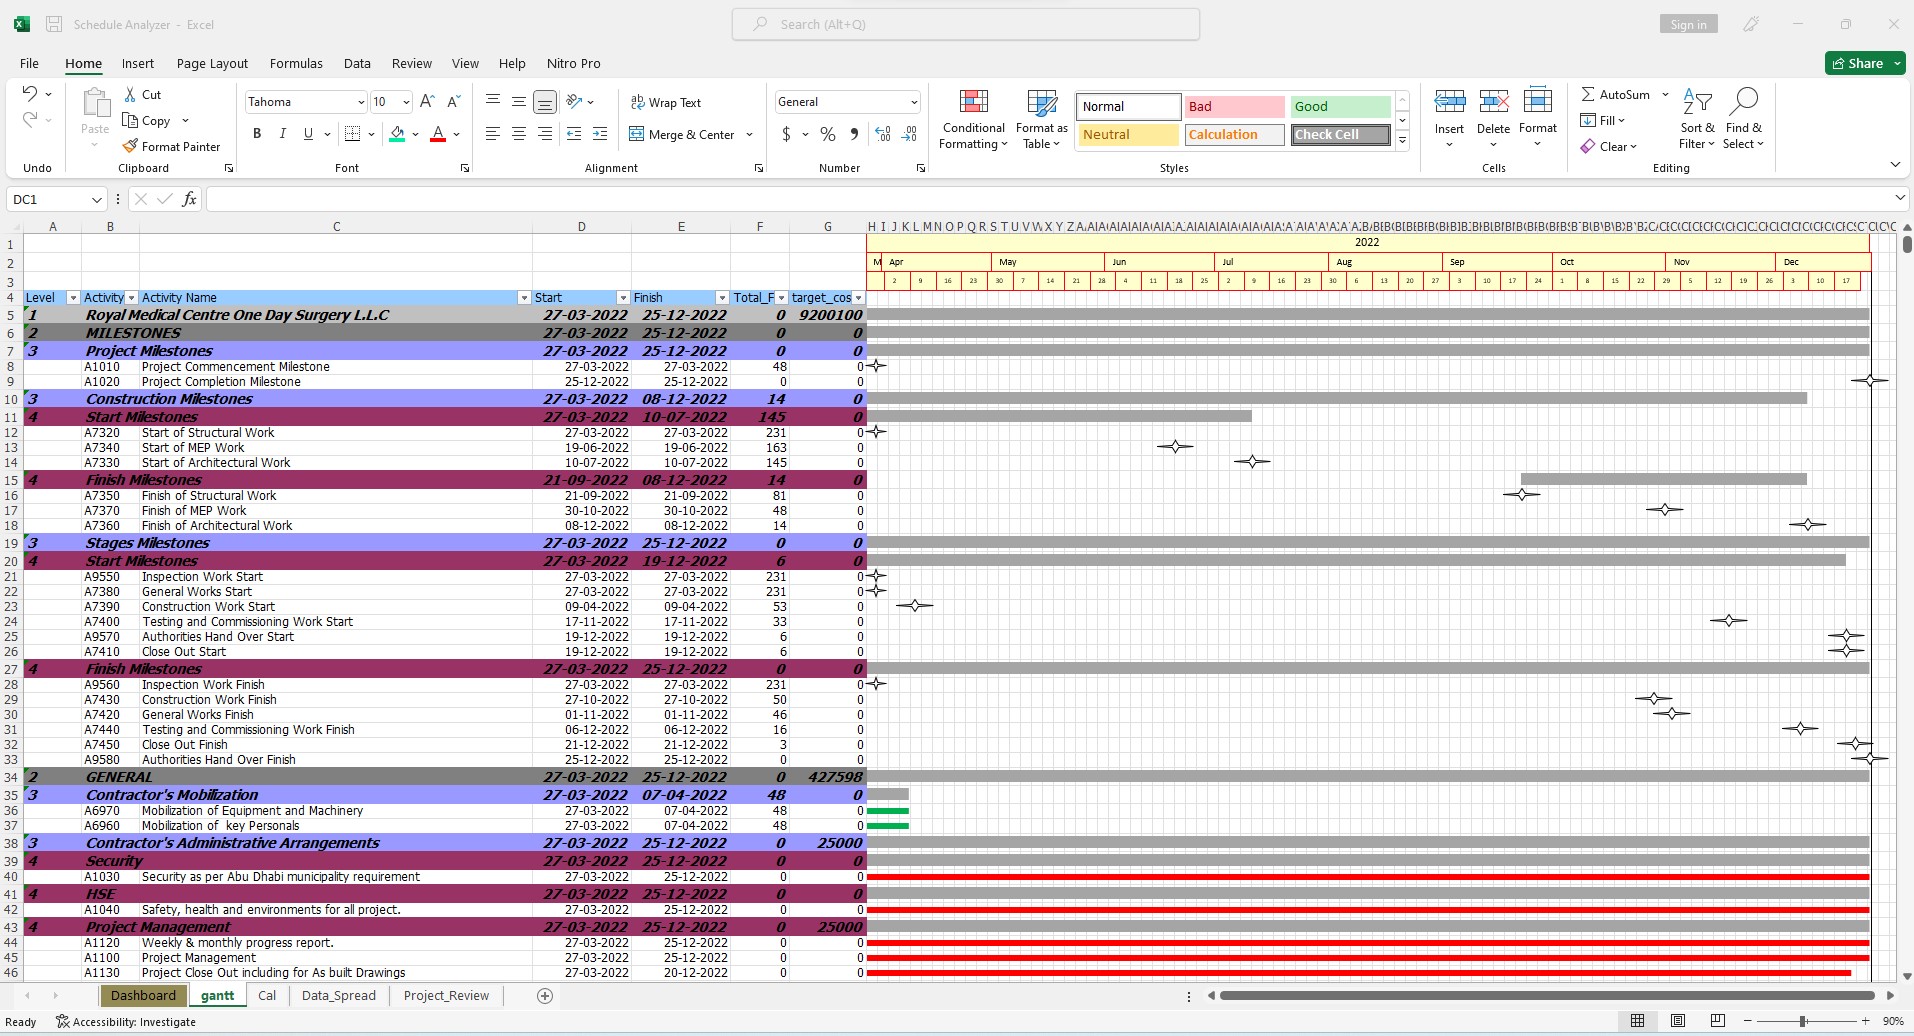
Task: Open the font name dropdown showing Tahoma
Action: point(361,102)
